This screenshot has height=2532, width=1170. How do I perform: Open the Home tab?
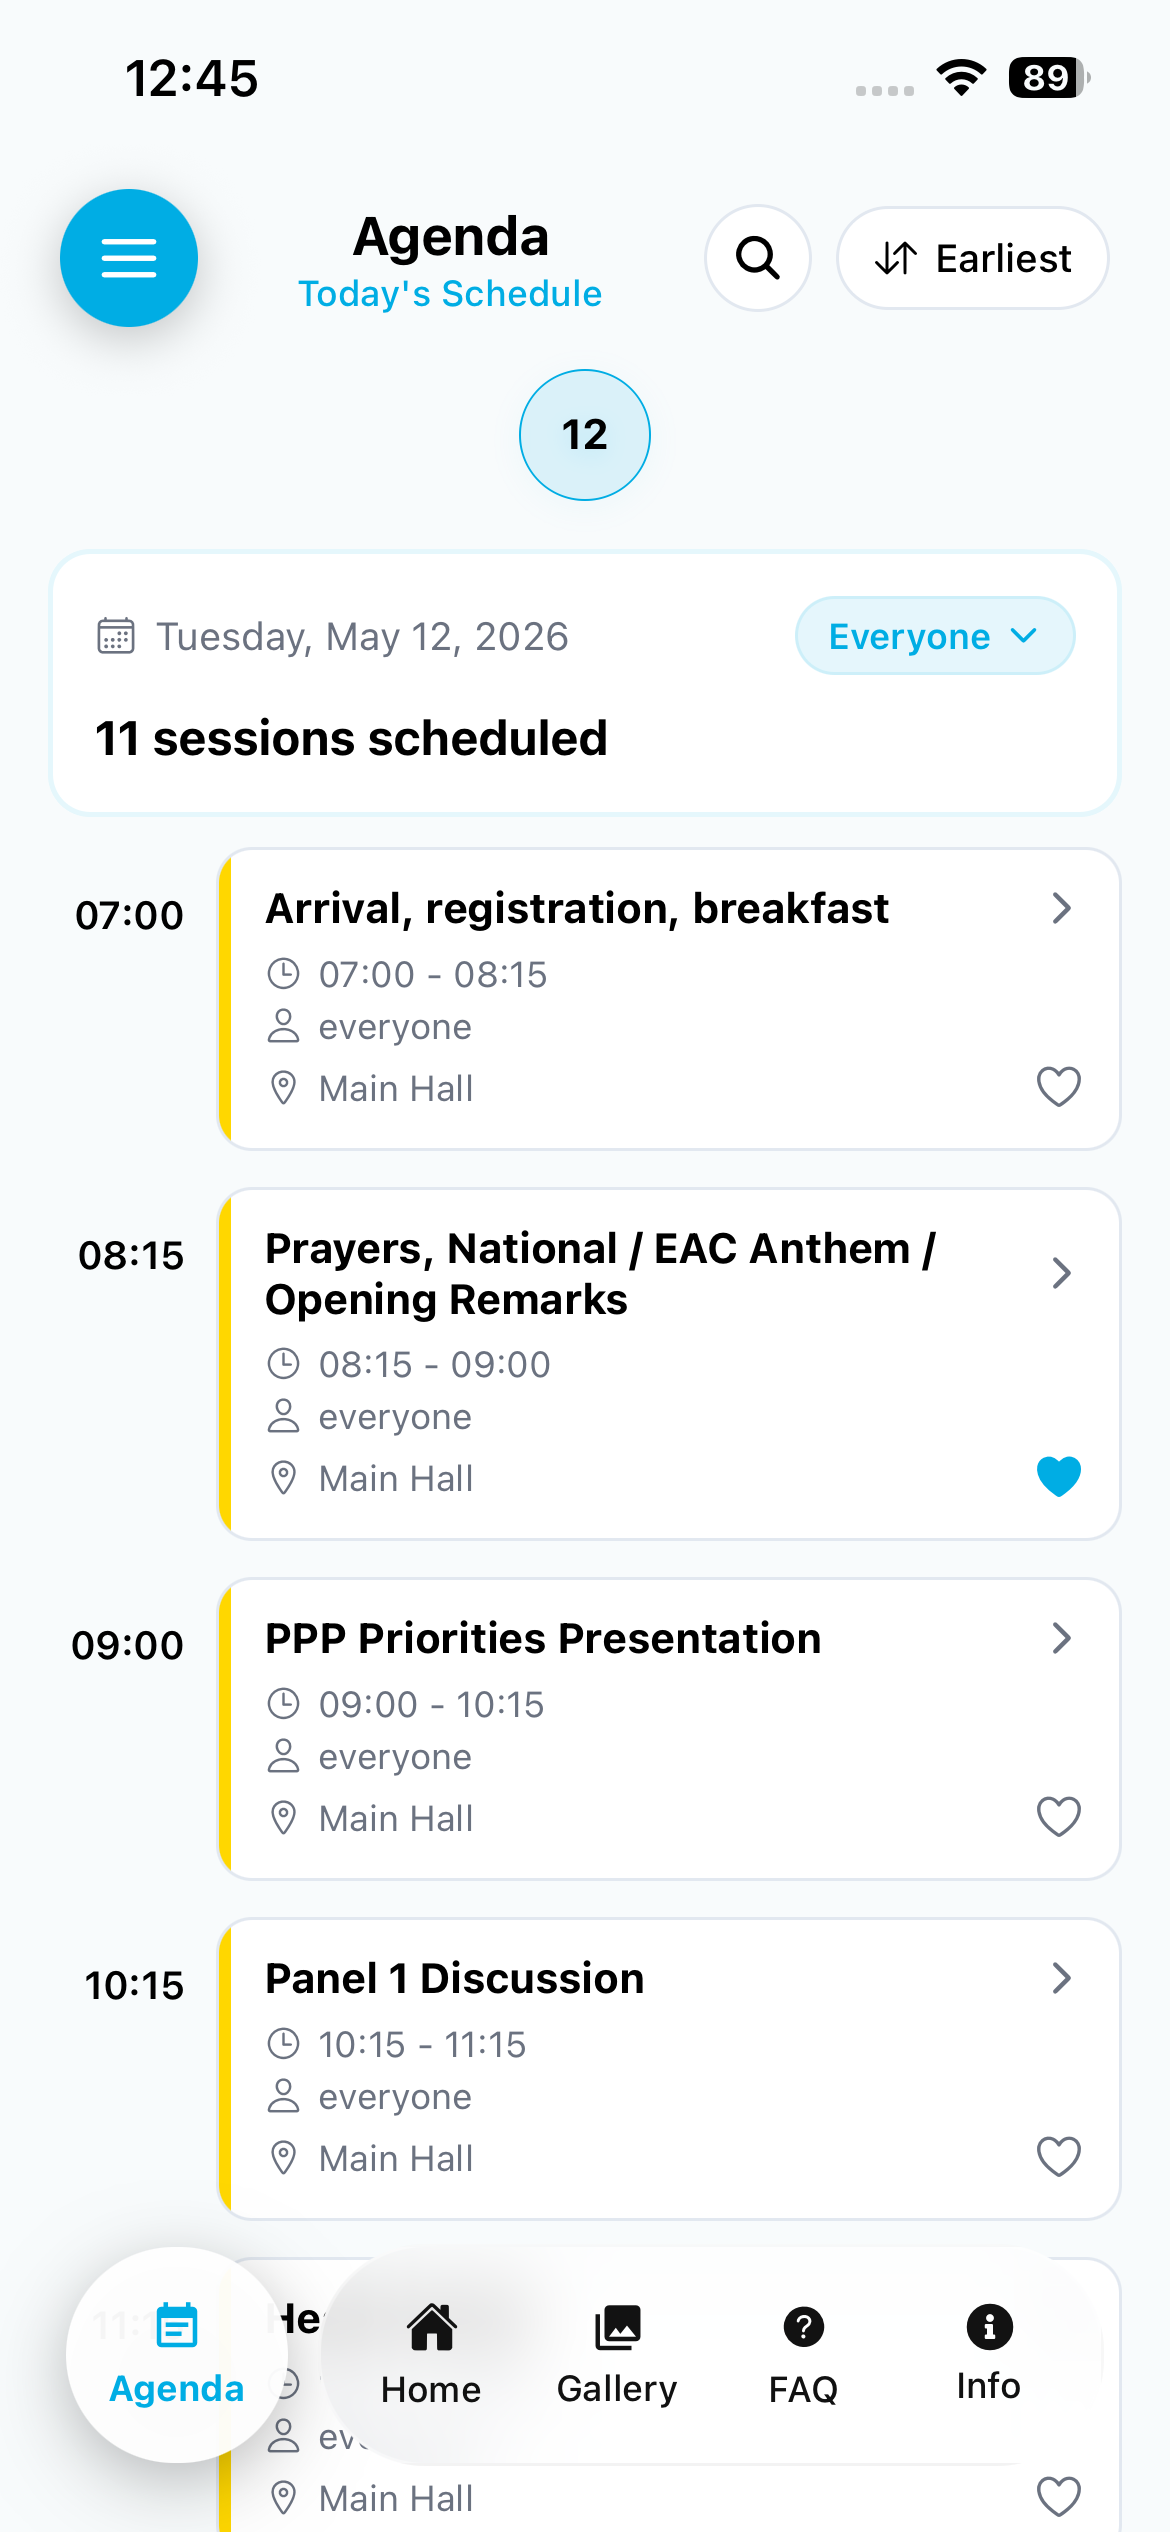coord(431,2354)
